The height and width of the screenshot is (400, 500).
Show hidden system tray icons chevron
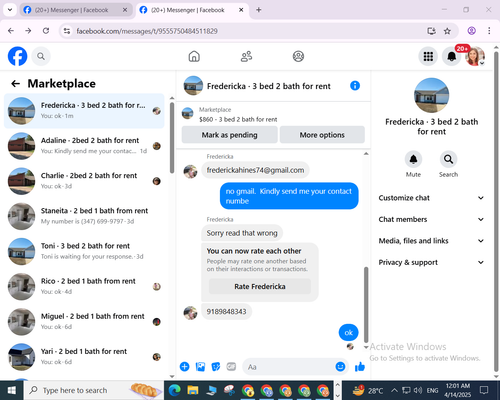coord(394,390)
